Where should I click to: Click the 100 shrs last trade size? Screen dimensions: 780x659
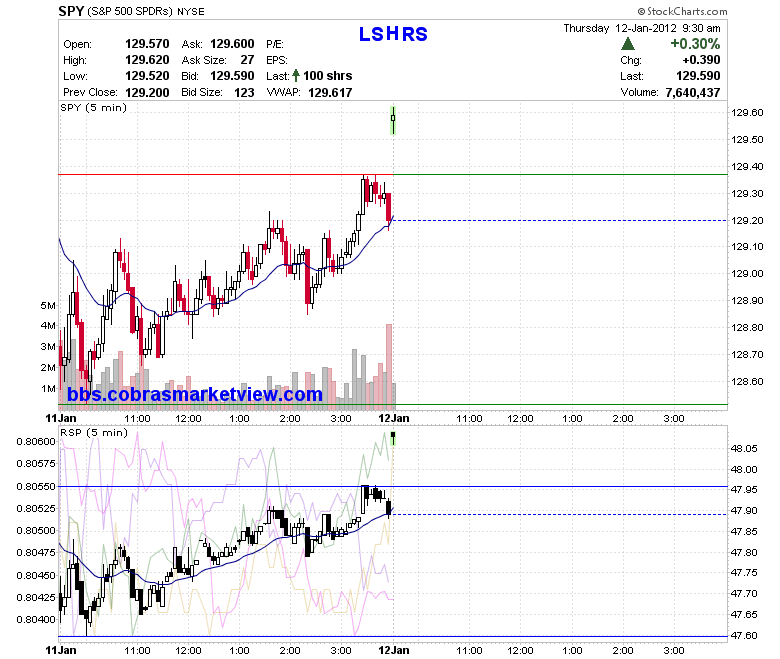coord(328,76)
